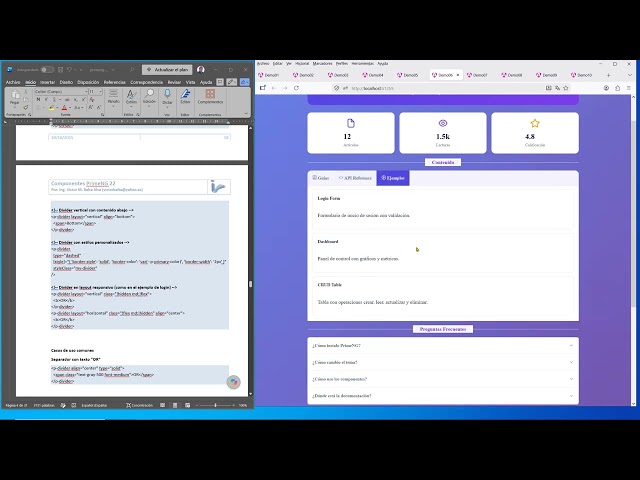
Task: Open the Vista ribbon tab
Action: coord(191,82)
